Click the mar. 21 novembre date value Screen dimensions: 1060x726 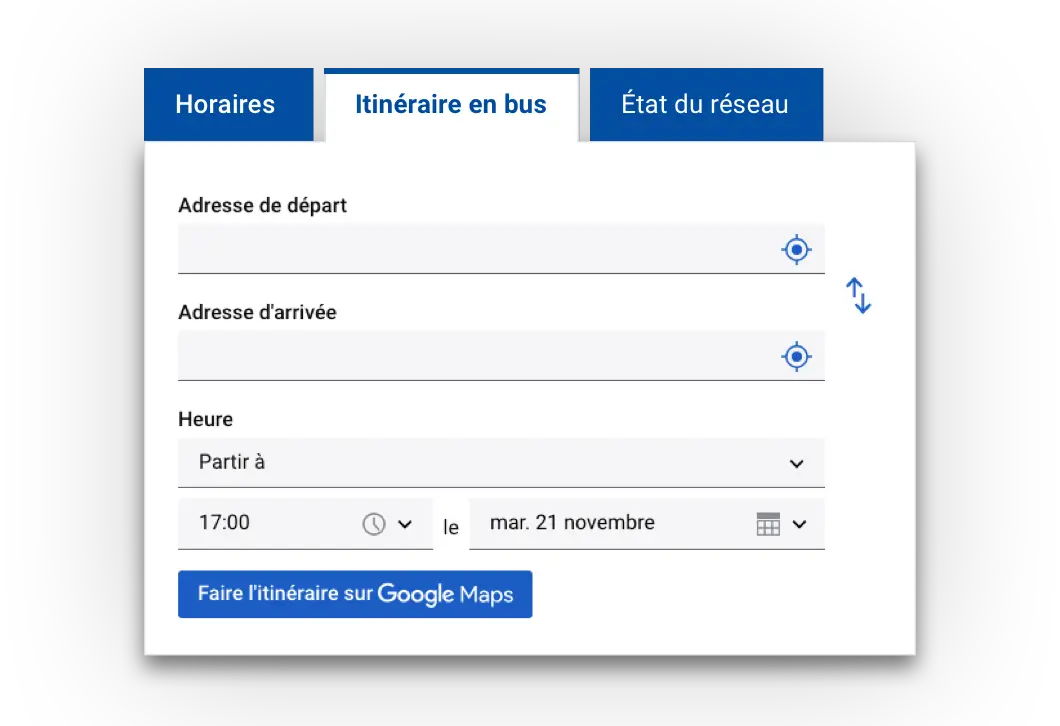click(572, 523)
